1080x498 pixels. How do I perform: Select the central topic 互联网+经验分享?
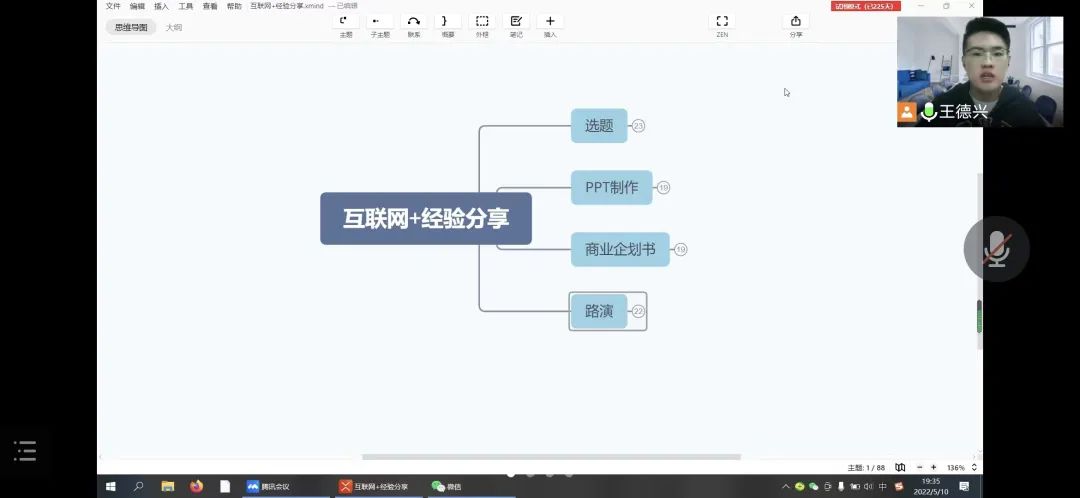(426, 218)
